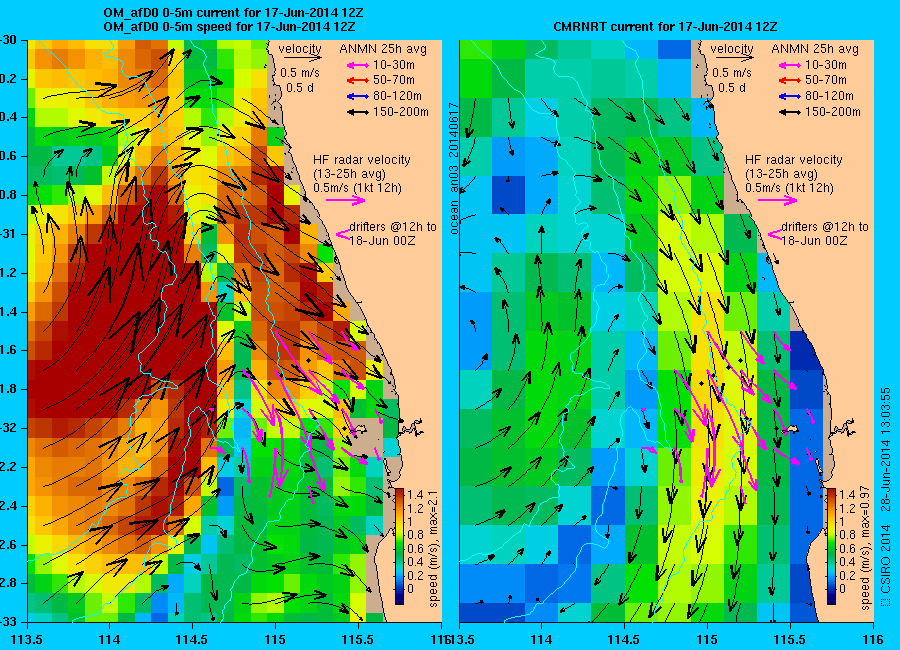The image size is (900, 650).
Task: Click y-axis label '-33' on left edge
Action: pos(8,622)
